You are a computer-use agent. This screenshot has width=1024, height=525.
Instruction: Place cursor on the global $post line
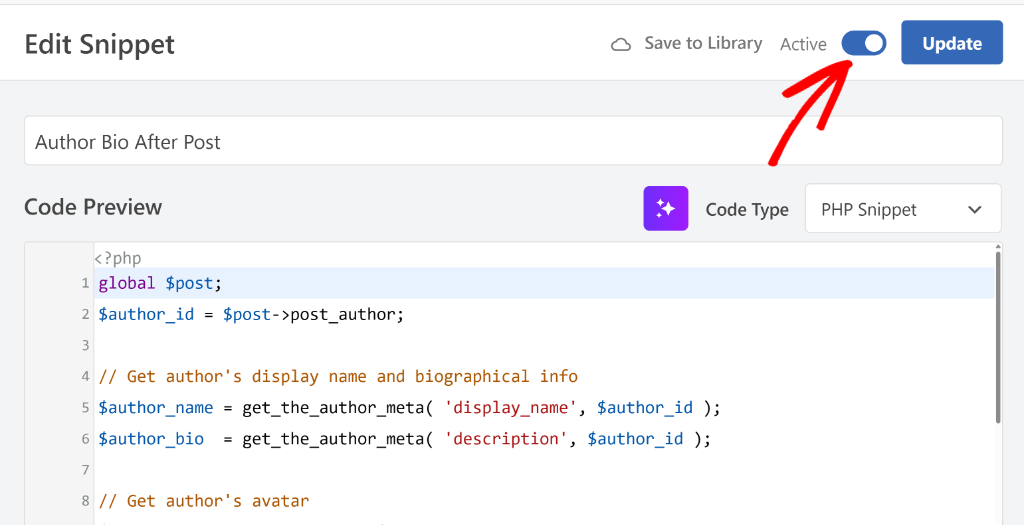[160, 283]
